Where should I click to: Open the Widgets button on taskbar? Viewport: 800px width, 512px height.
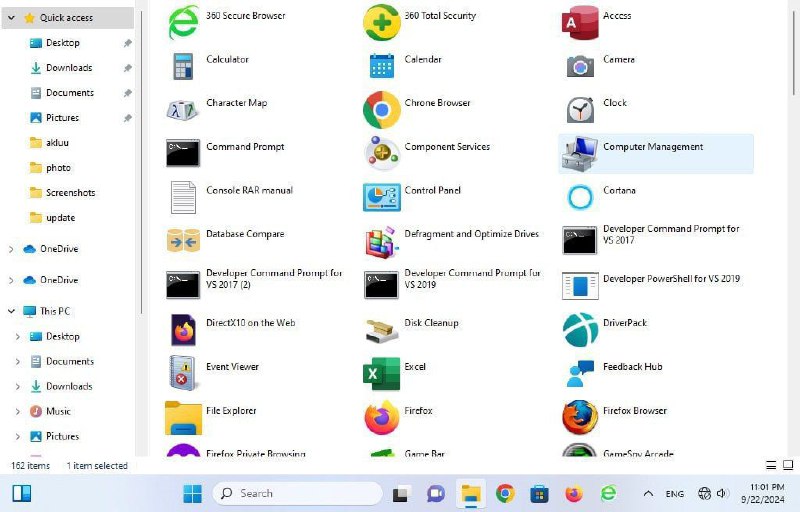click(x=21, y=494)
